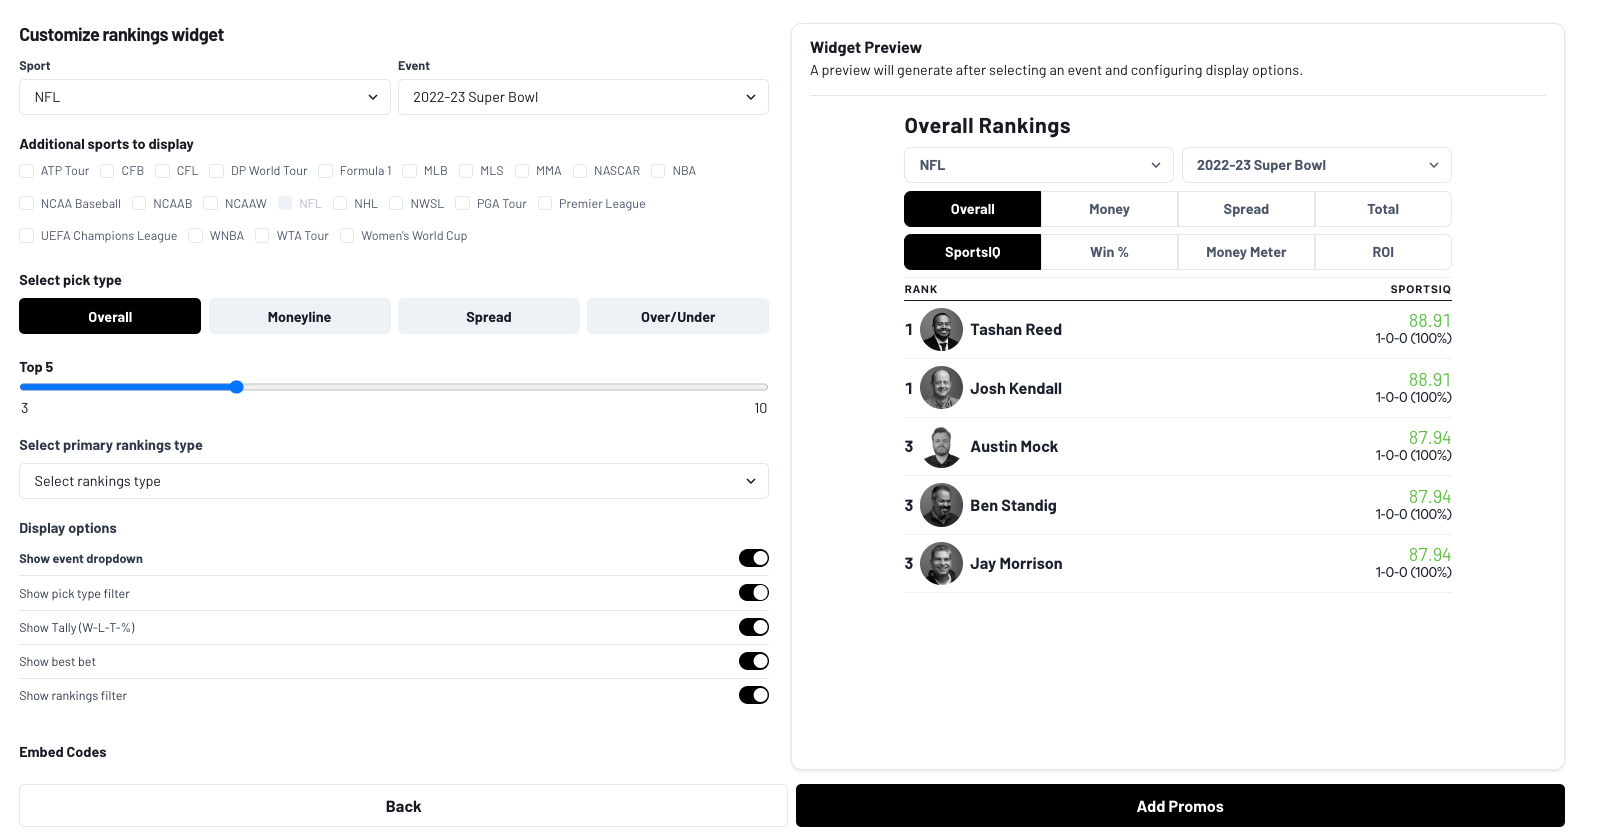
Task: Open the Event dropdown in customize panel
Action: pyautogui.click(x=583, y=97)
